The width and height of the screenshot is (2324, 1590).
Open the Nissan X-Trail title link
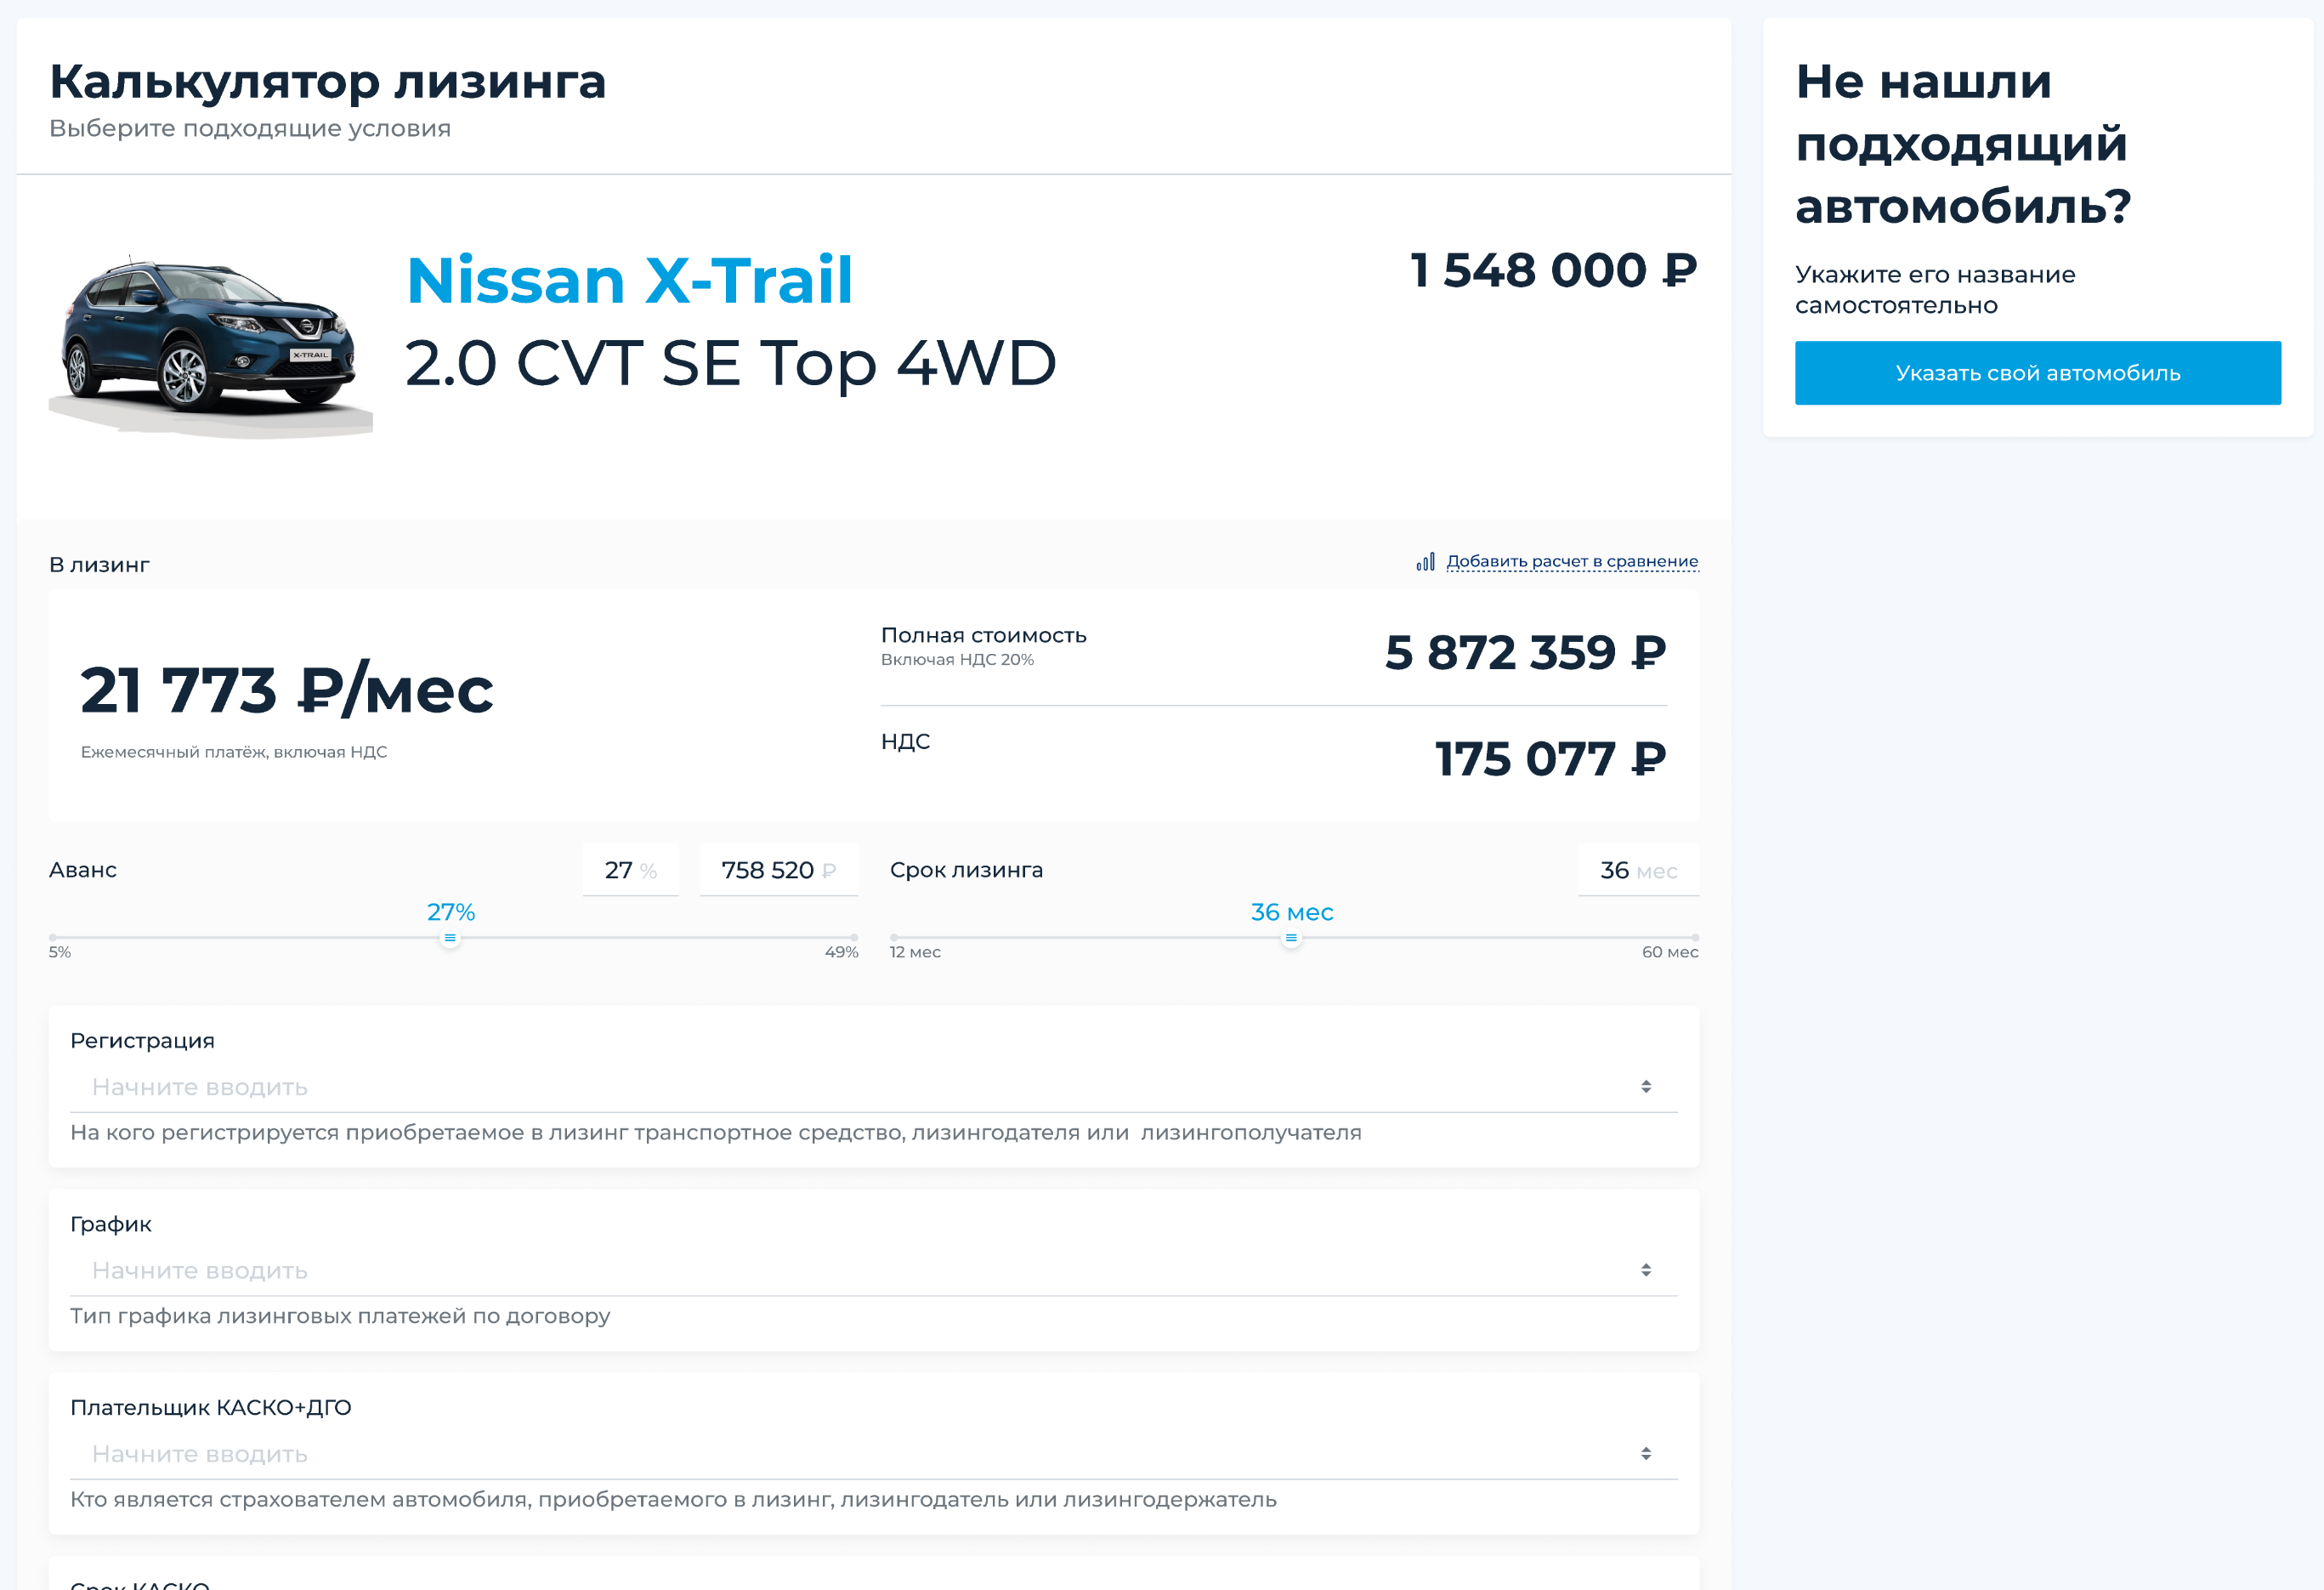629,279
